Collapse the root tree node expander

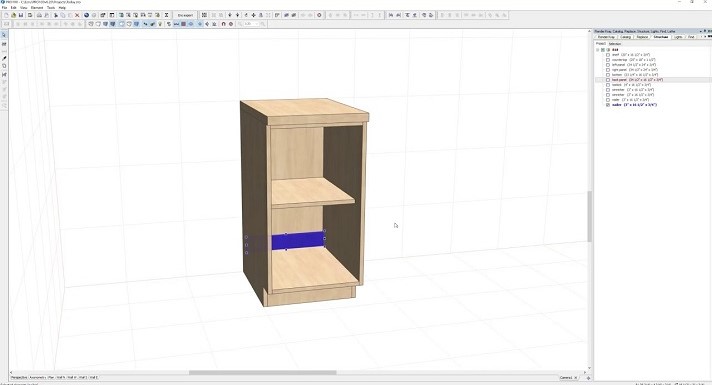[598, 50]
